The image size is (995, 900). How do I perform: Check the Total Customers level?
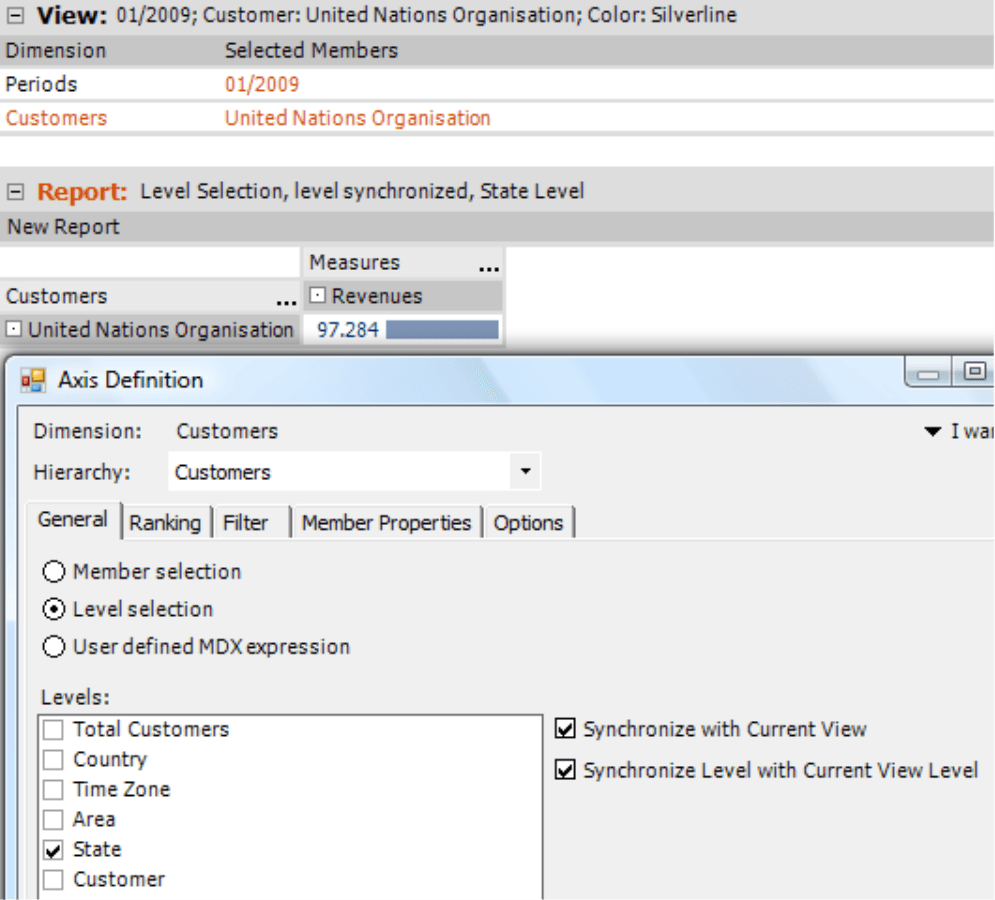pyautogui.click(x=53, y=730)
